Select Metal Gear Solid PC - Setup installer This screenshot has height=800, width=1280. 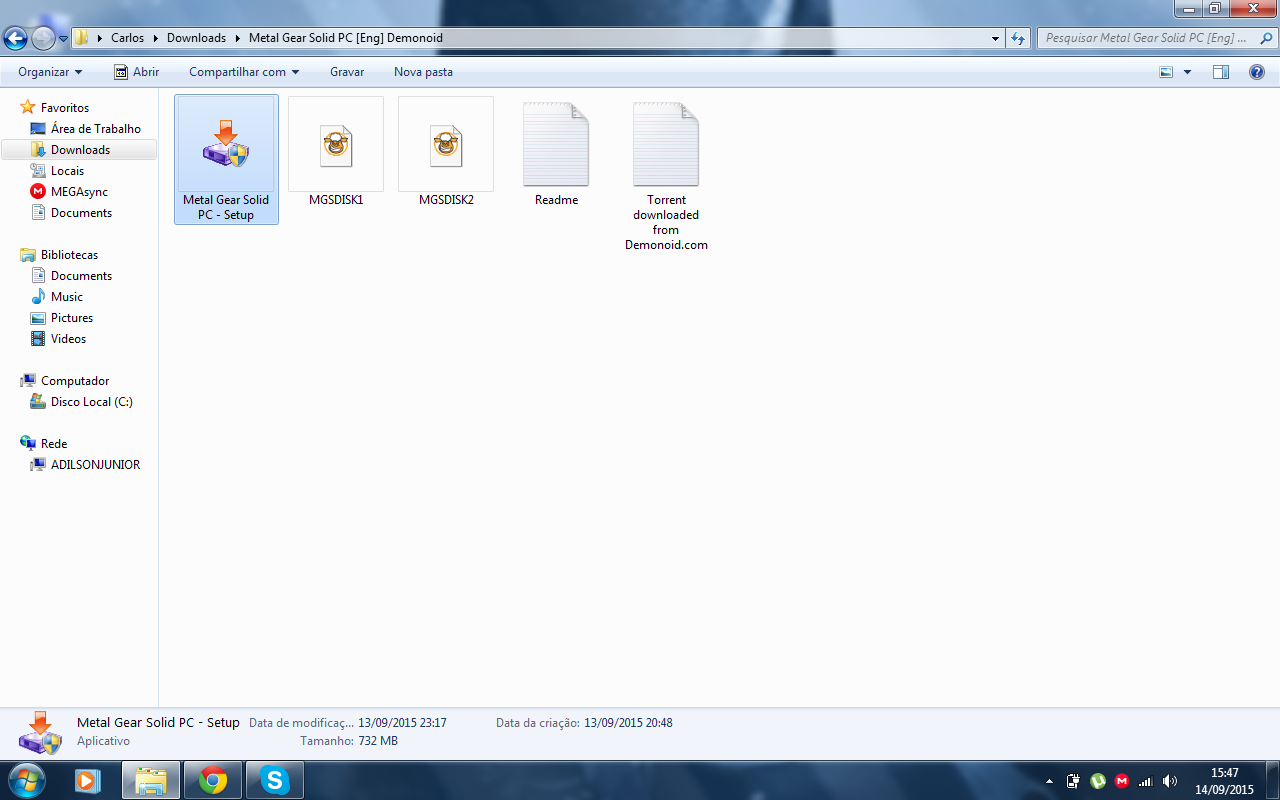pos(226,159)
